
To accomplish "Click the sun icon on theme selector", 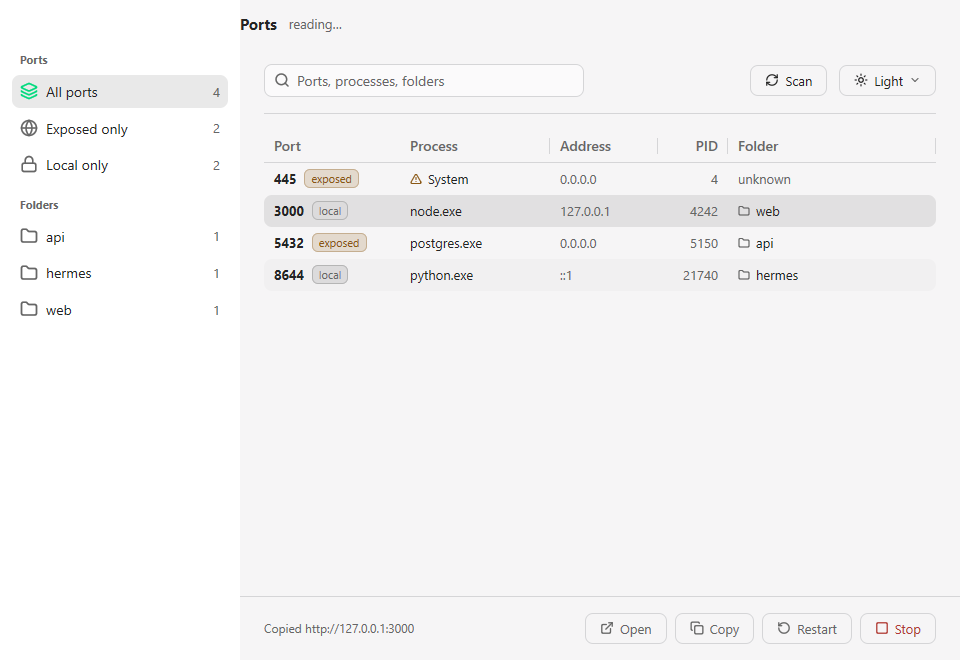I will tap(861, 80).
